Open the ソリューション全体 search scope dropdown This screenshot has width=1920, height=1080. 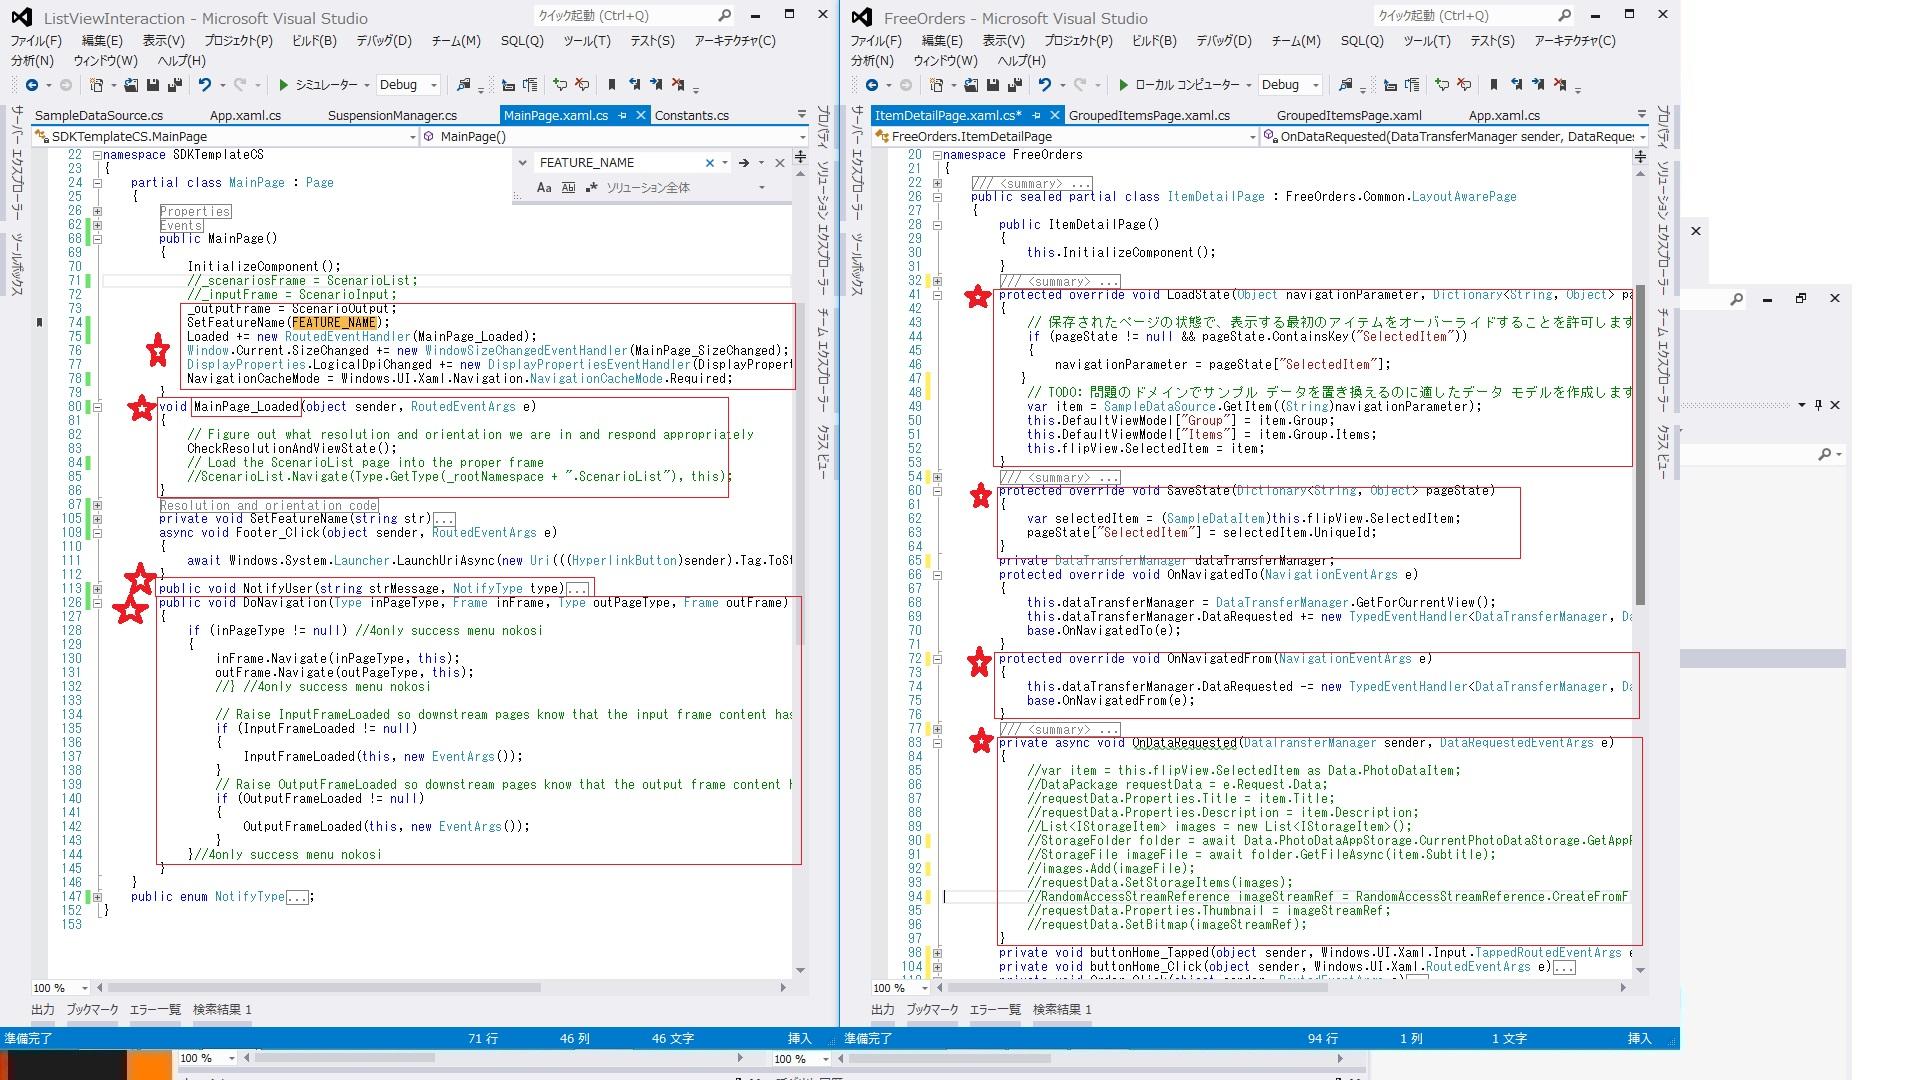tap(761, 188)
